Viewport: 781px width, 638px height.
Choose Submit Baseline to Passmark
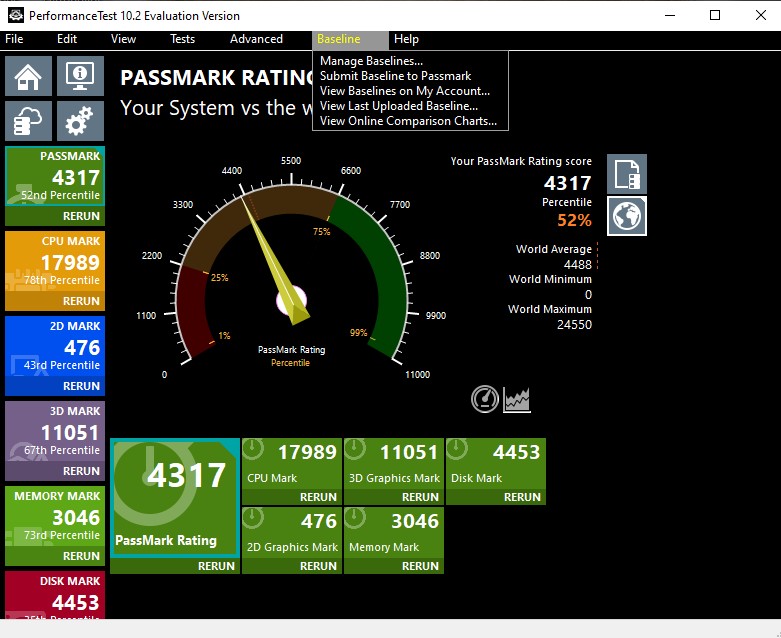pyautogui.click(x=395, y=76)
